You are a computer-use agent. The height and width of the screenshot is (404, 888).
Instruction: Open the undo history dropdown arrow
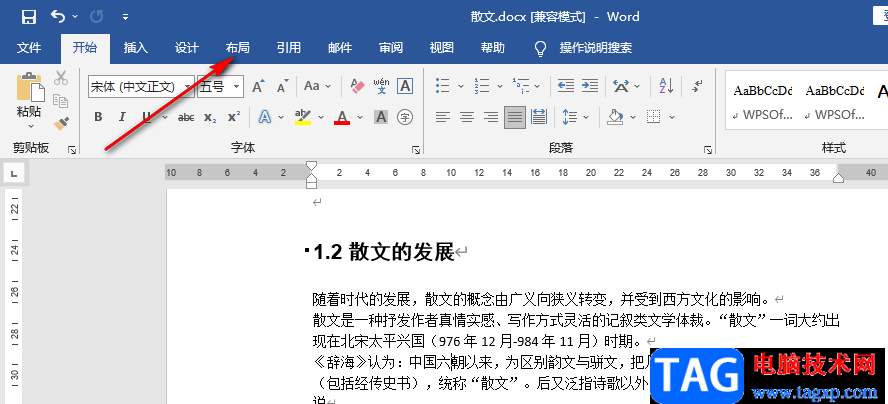point(75,17)
